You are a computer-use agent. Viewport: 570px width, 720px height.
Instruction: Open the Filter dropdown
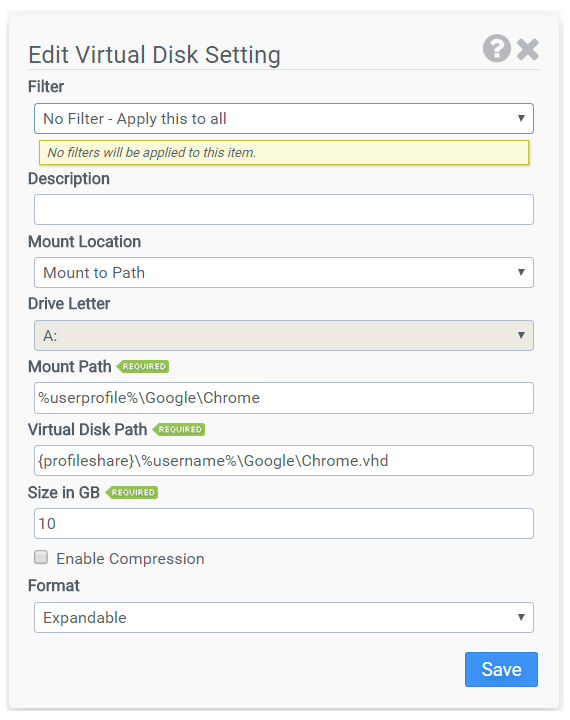(x=284, y=118)
